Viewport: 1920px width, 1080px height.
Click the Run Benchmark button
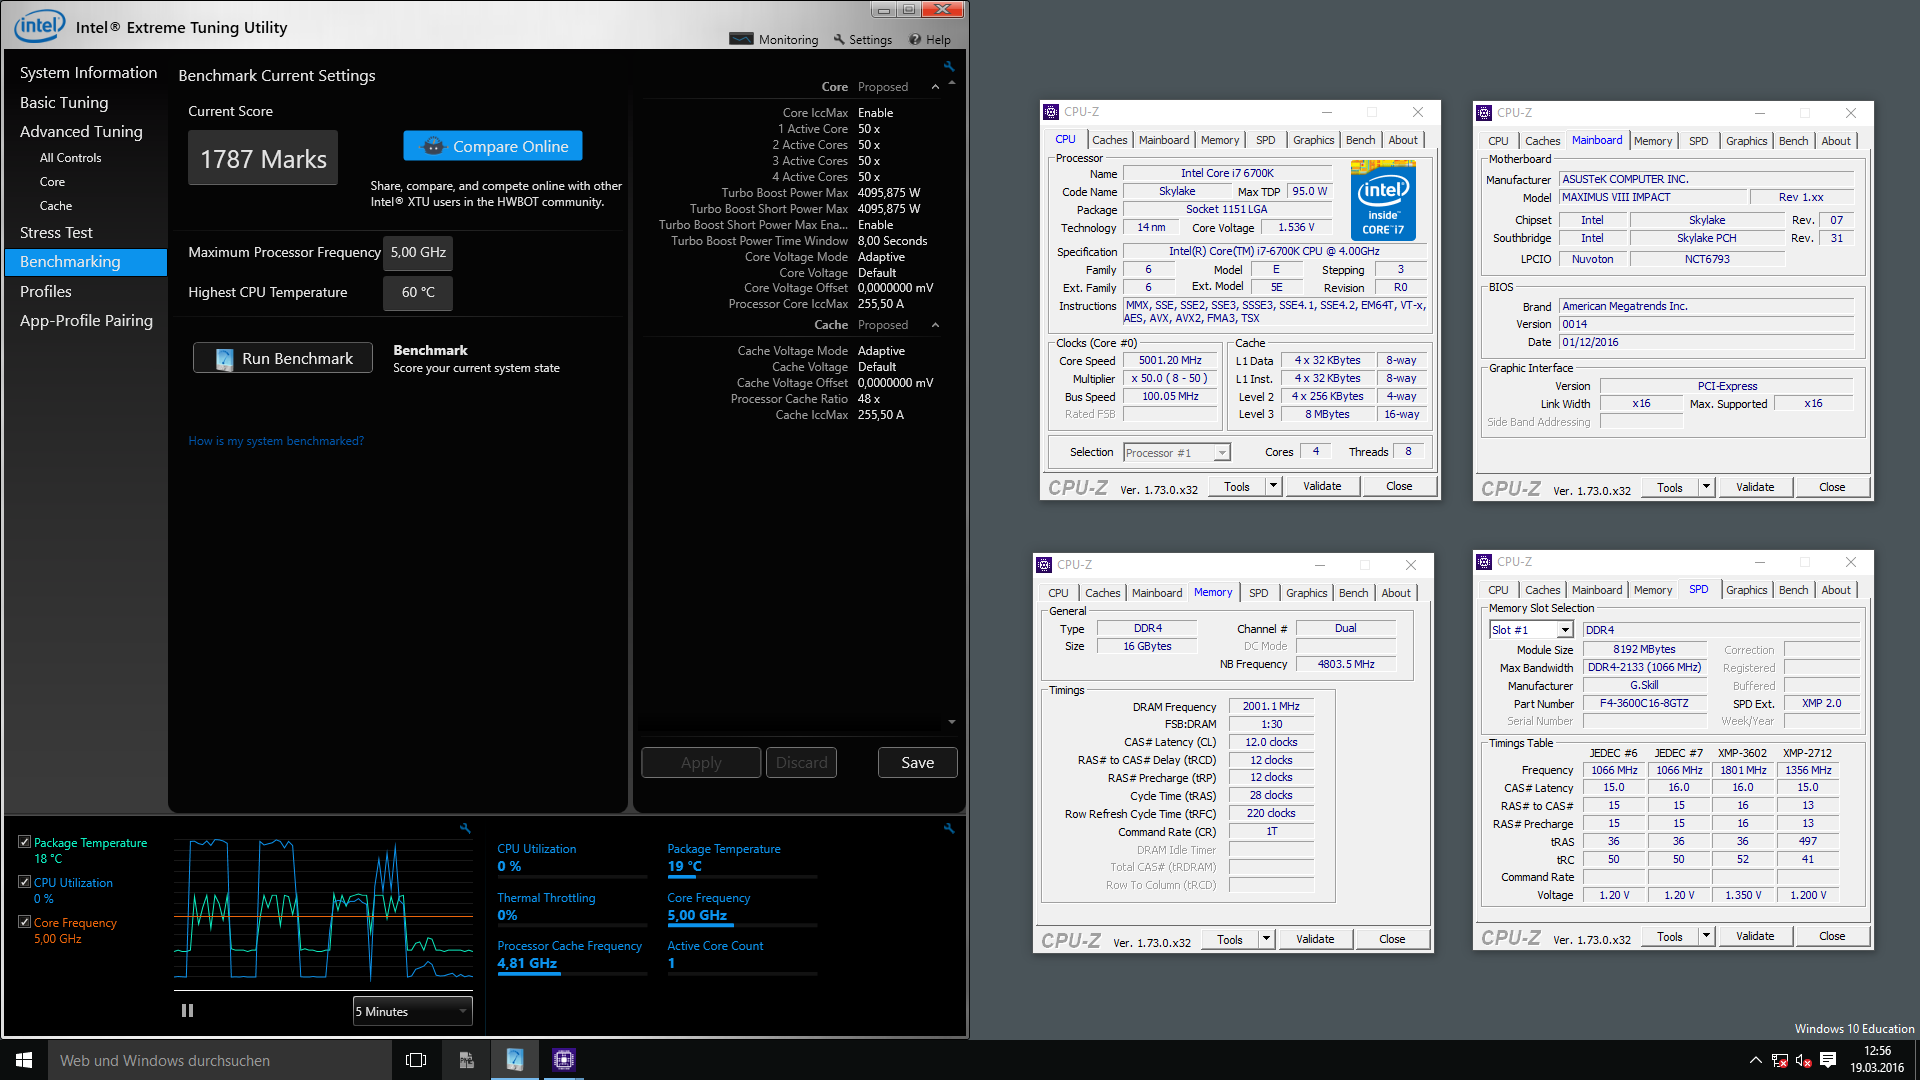coord(283,358)
